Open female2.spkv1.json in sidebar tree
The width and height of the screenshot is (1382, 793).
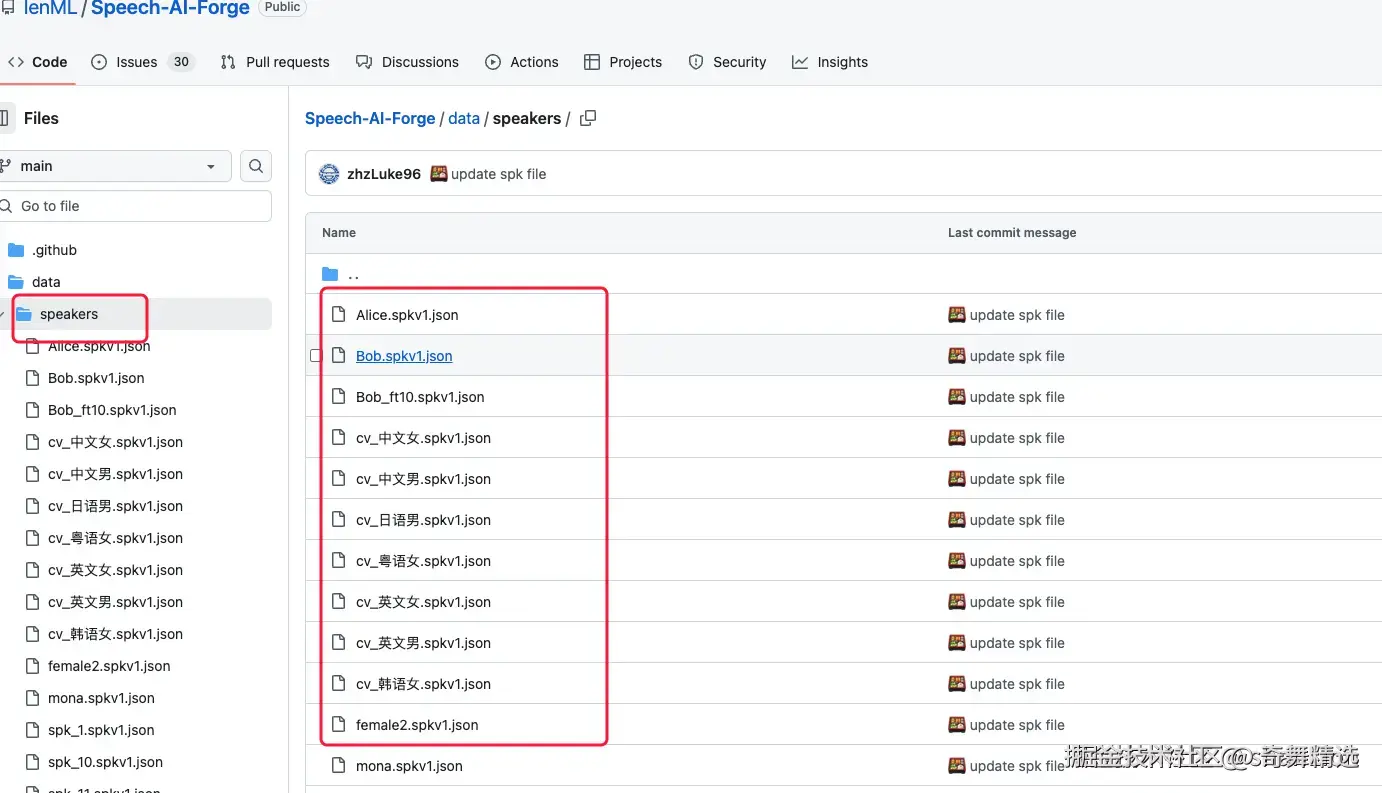pos(109,666)
